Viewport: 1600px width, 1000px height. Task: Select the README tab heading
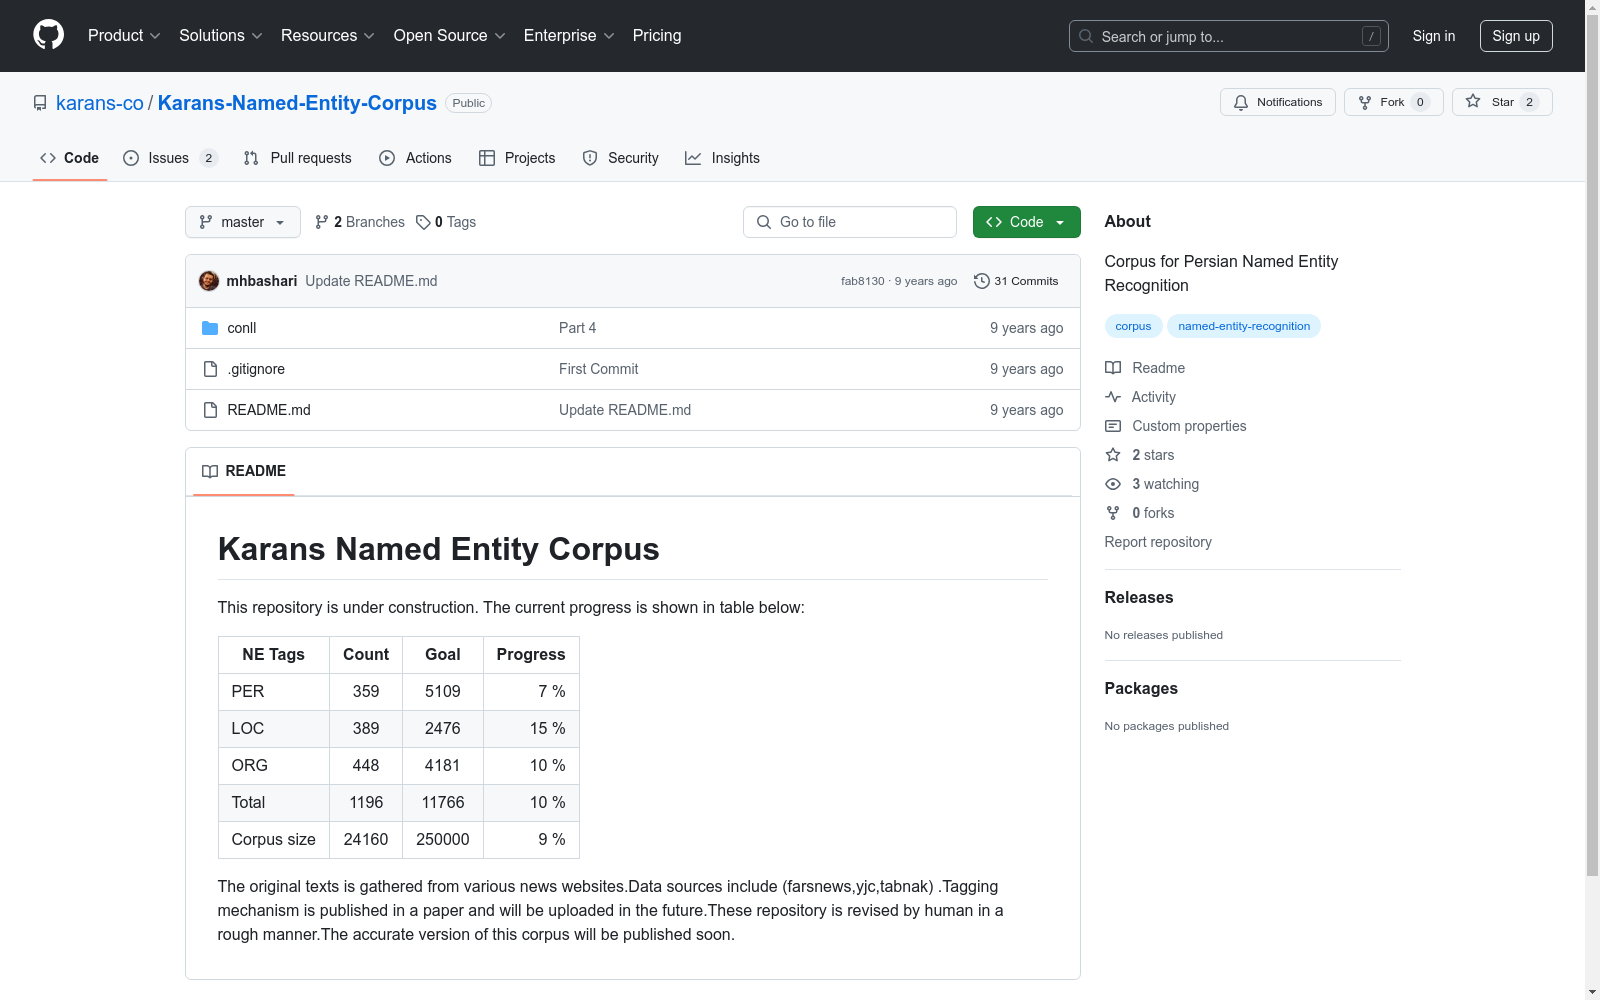[244, 471]
